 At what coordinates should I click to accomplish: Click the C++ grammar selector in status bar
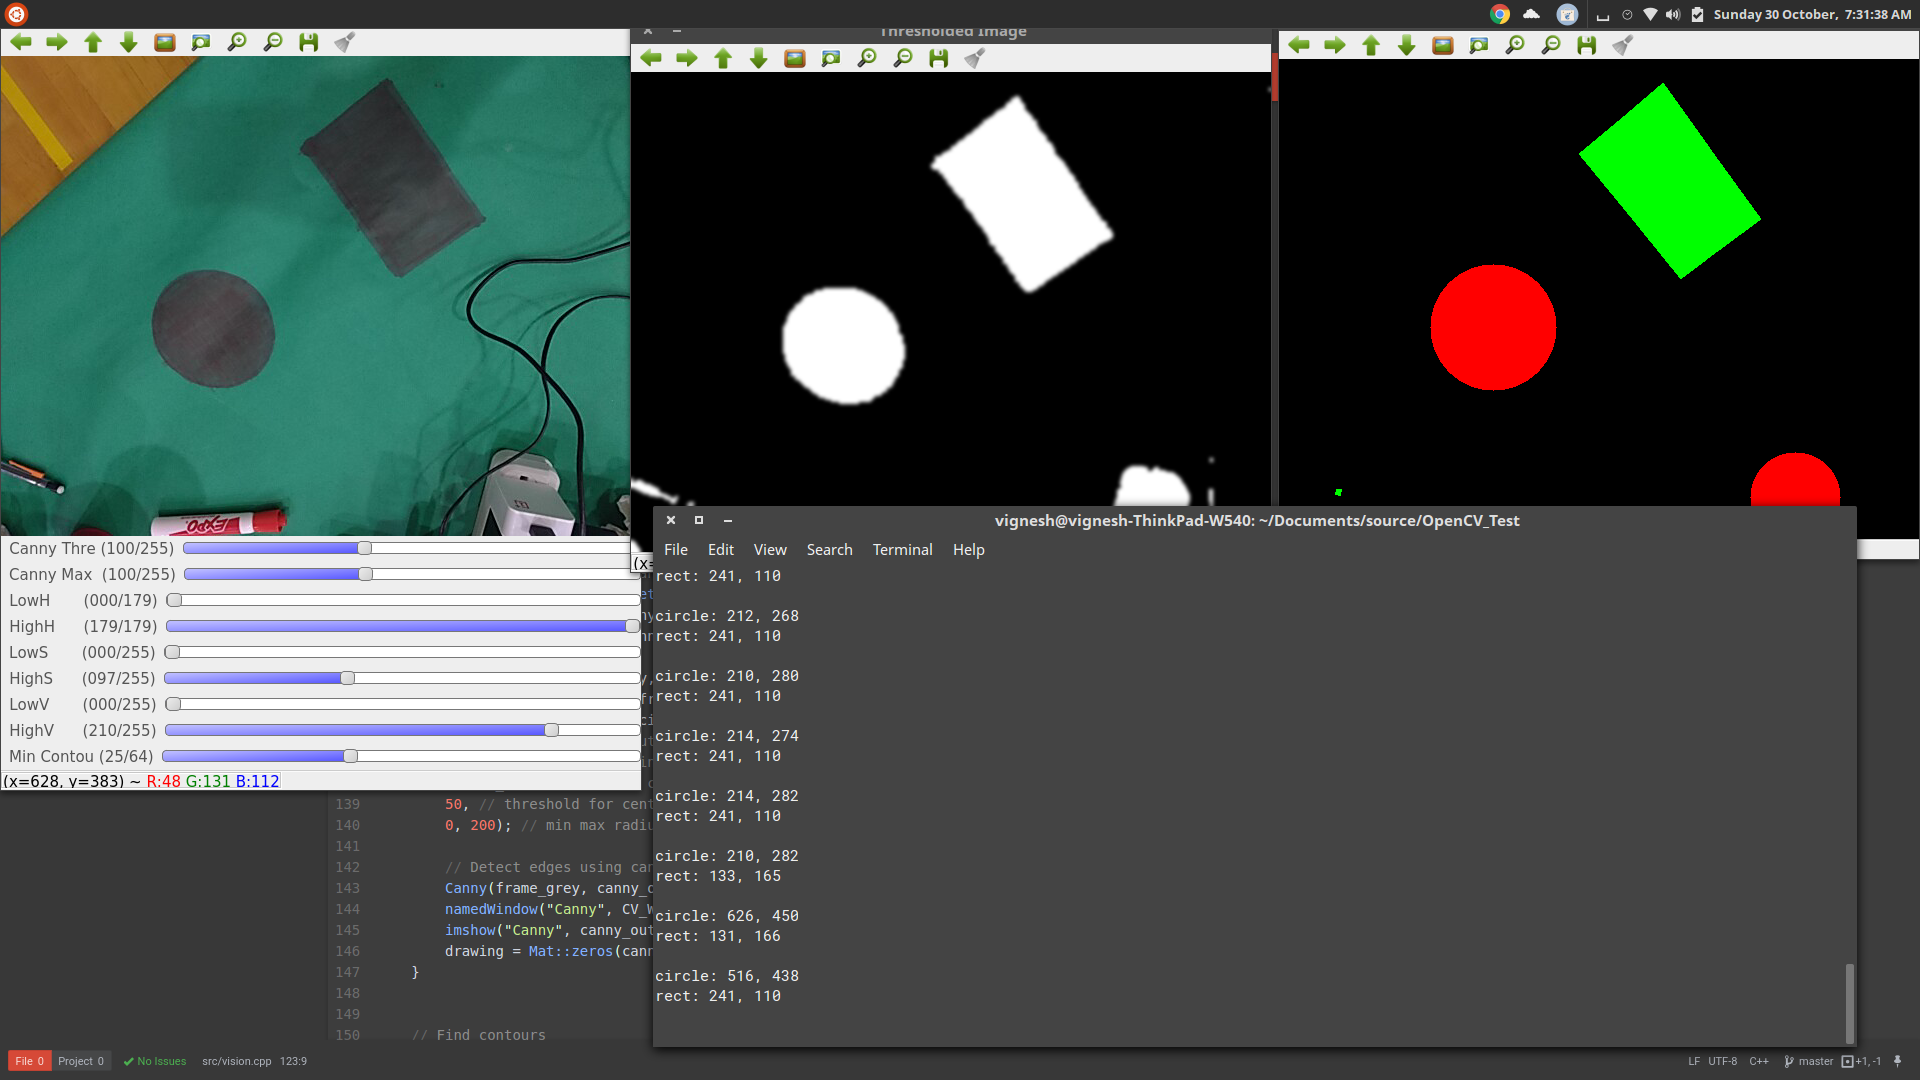(1758, 1061)
